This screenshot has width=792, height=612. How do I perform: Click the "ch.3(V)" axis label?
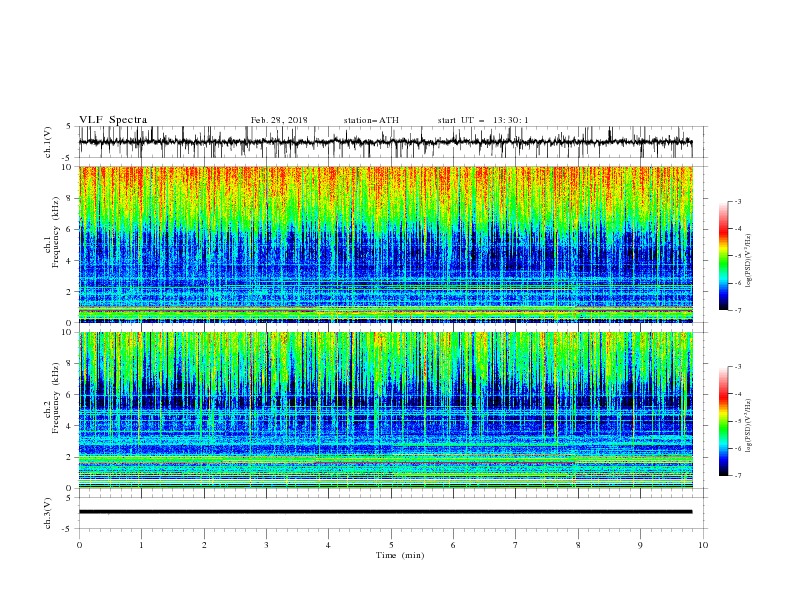pyautogui.click(x=48, y=513)
